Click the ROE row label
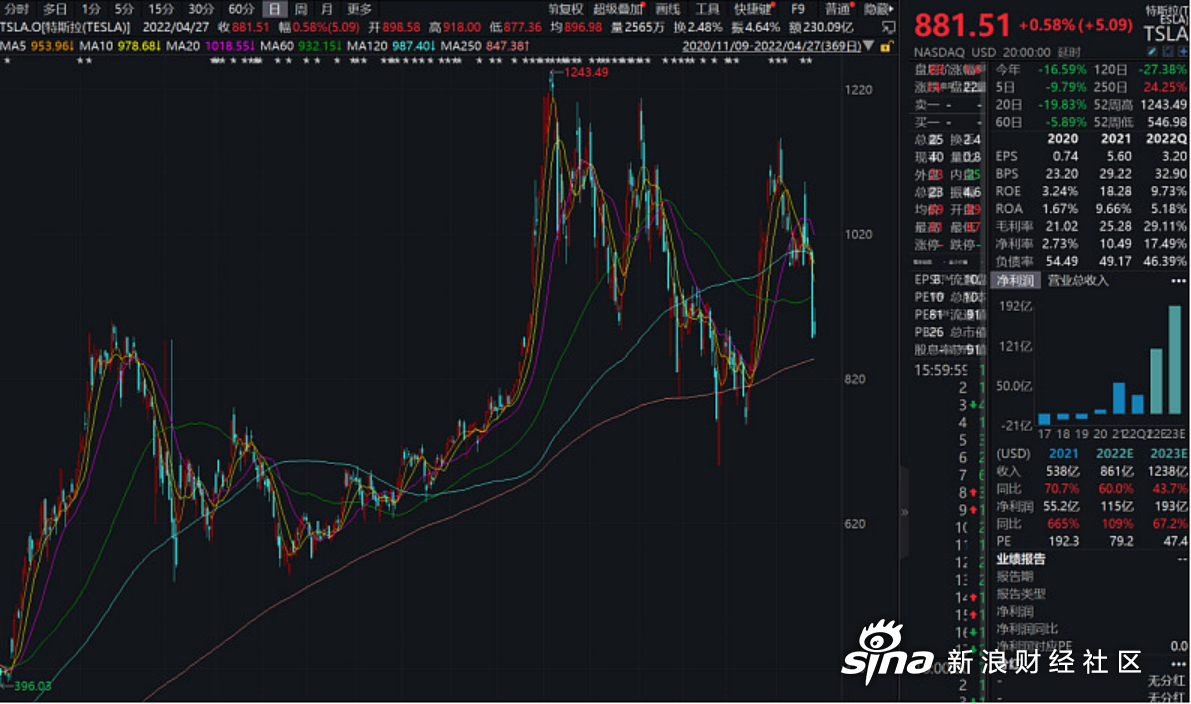The height and width of the screenshot is (704, 1191). (x=1007, y=191)
